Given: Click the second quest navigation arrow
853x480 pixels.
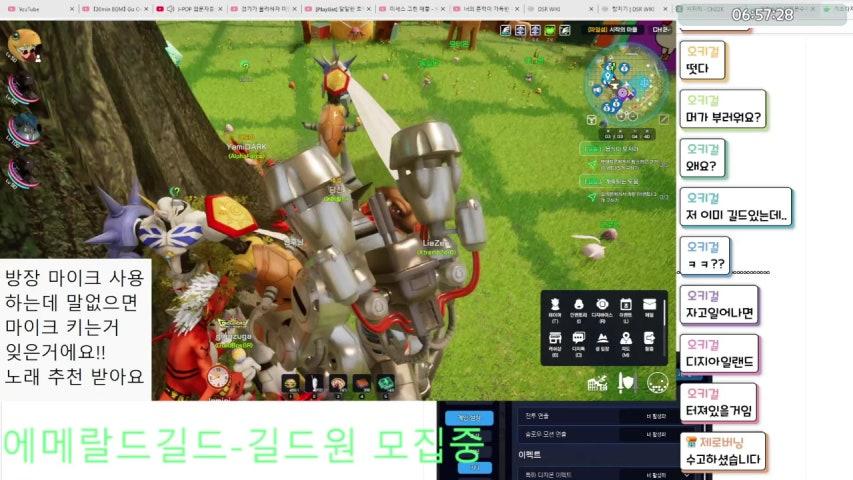Looking at the screenshot, I should click(592, 197).
